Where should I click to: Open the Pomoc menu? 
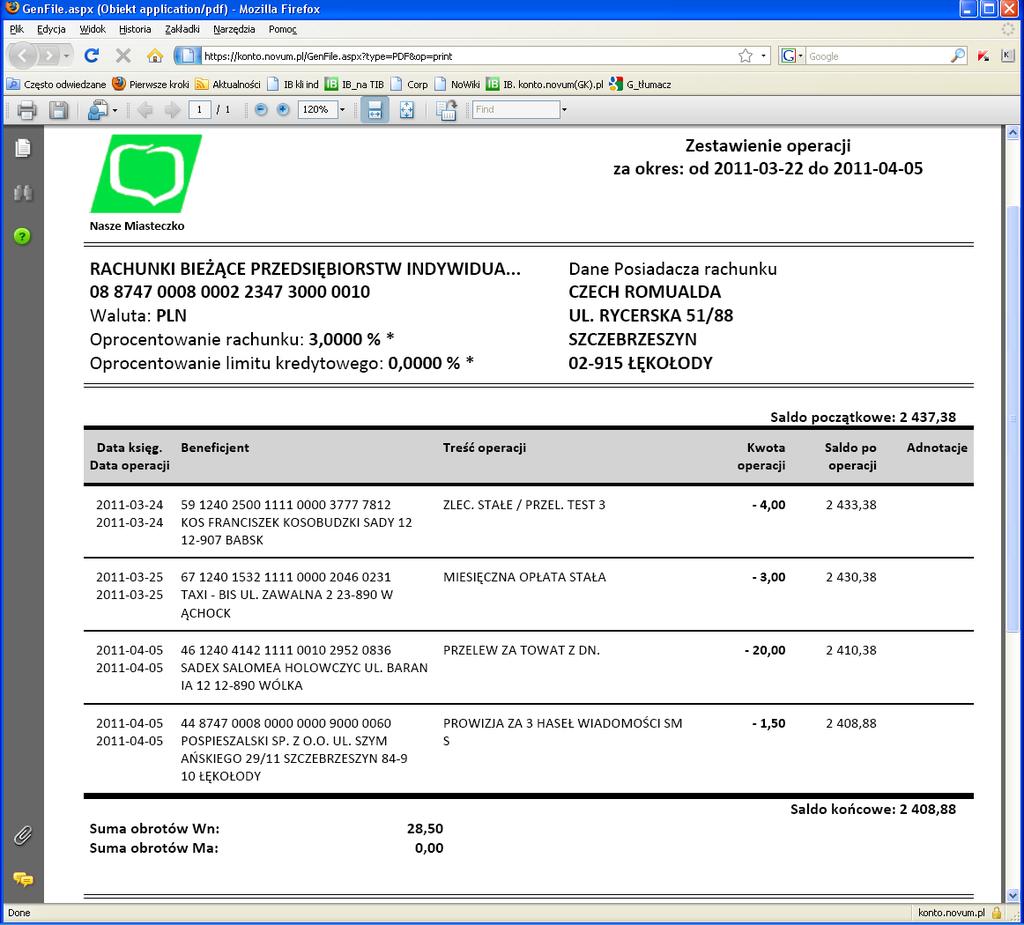pos(282,29)
